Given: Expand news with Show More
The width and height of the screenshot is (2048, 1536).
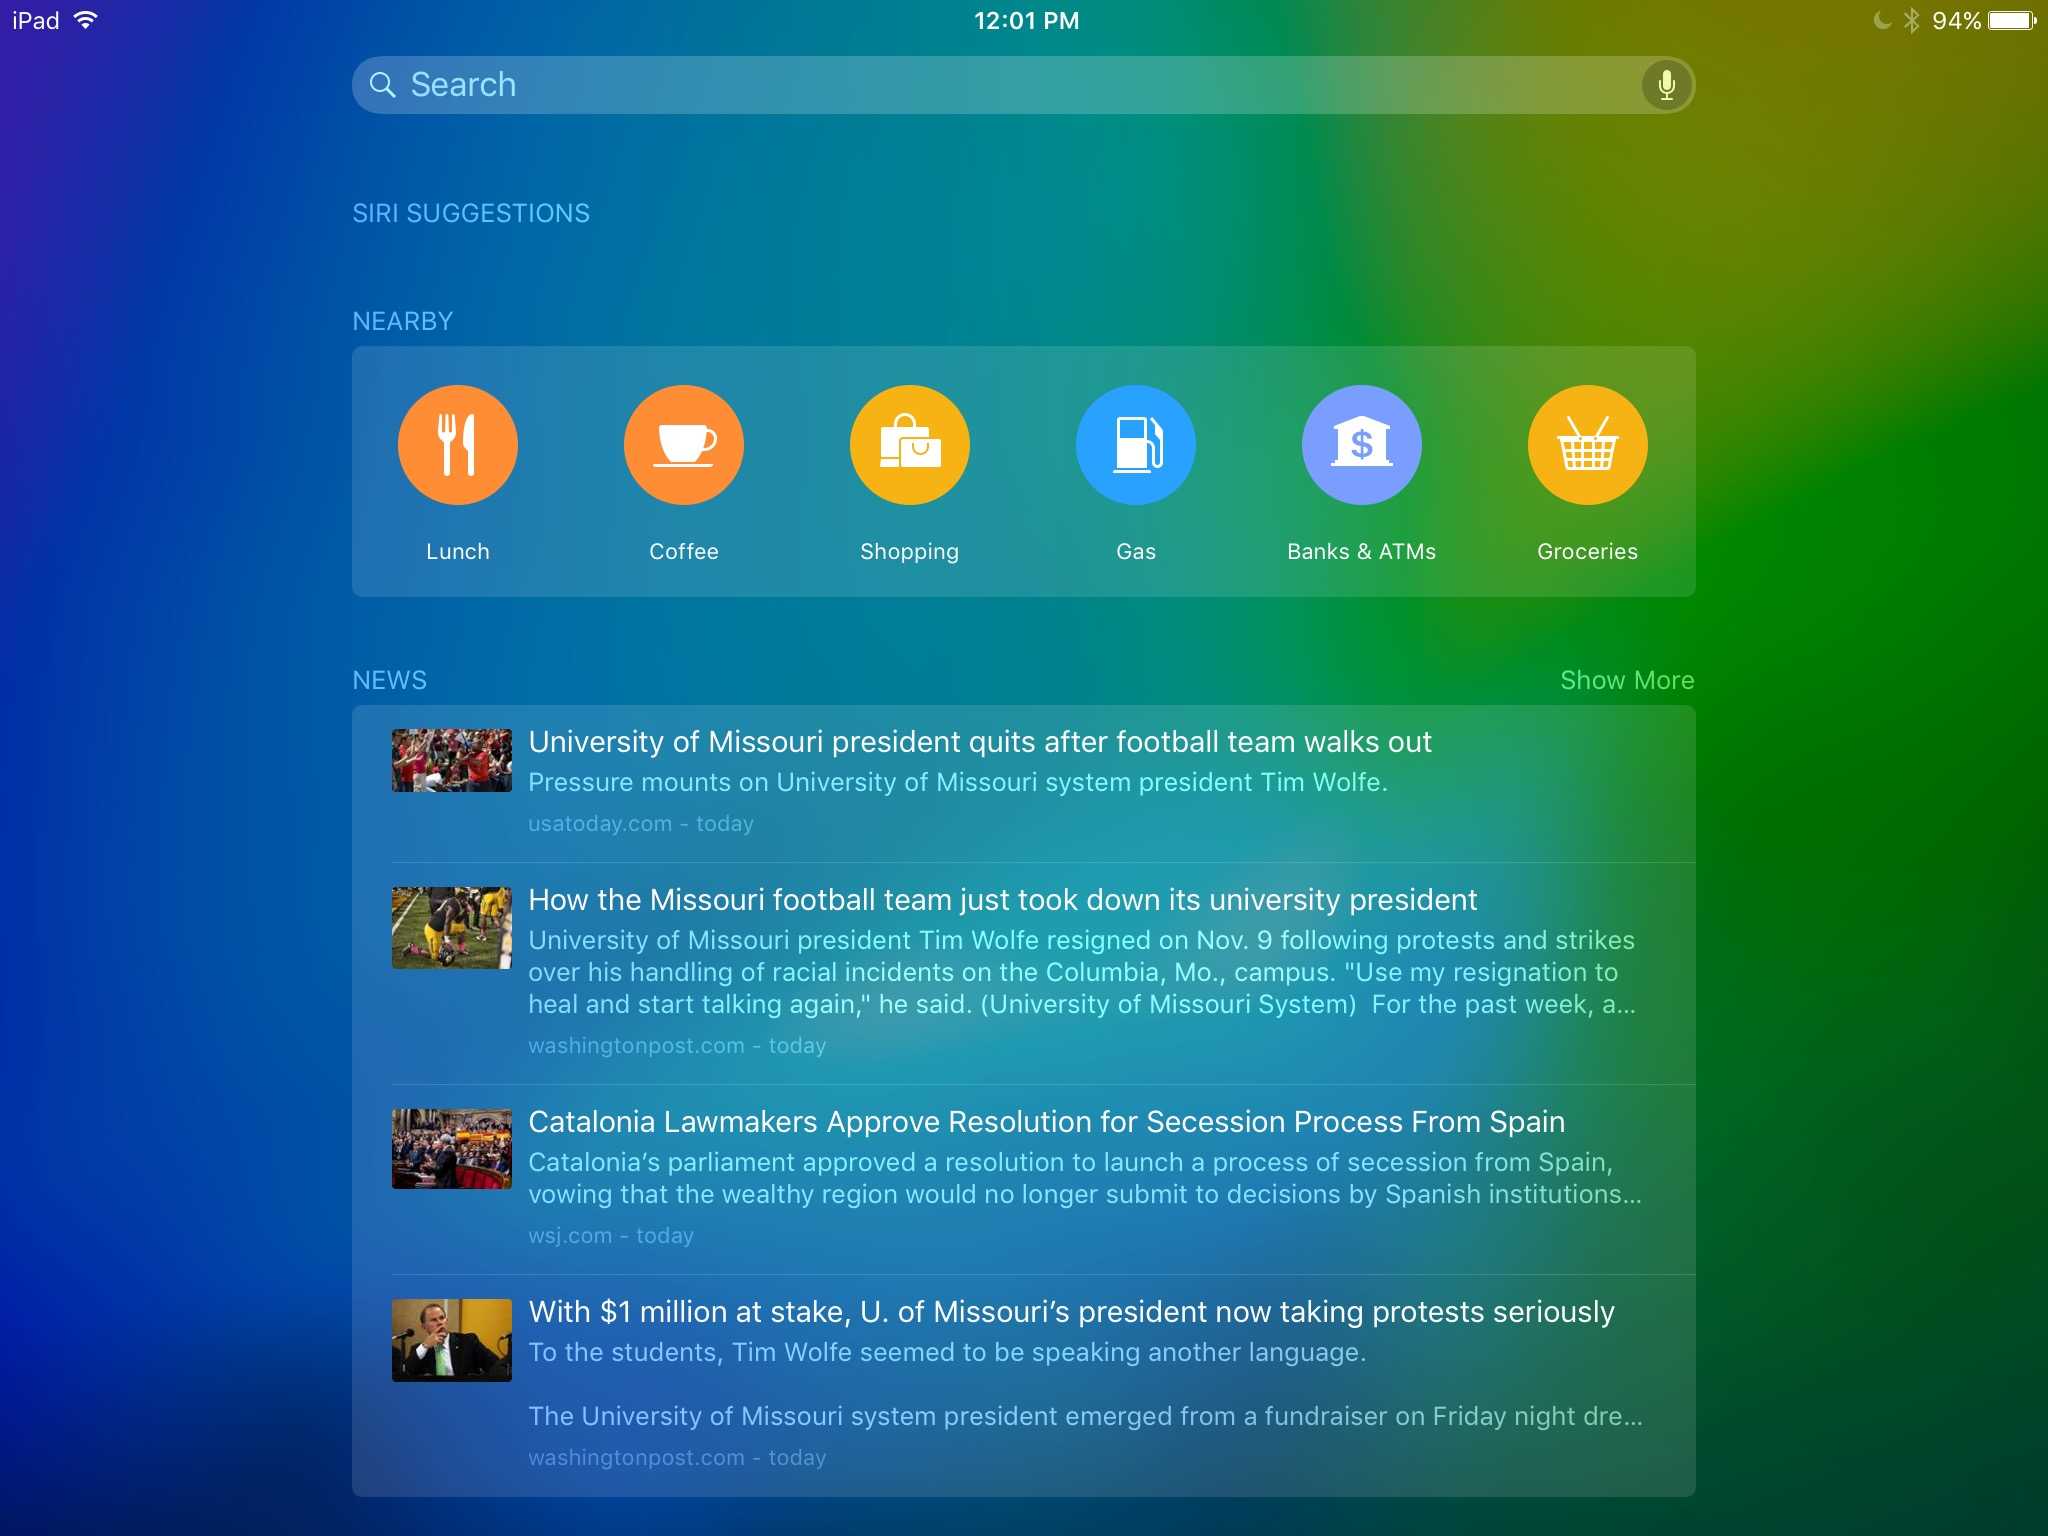Looking at the screenshot, I should coord(1626,680).
